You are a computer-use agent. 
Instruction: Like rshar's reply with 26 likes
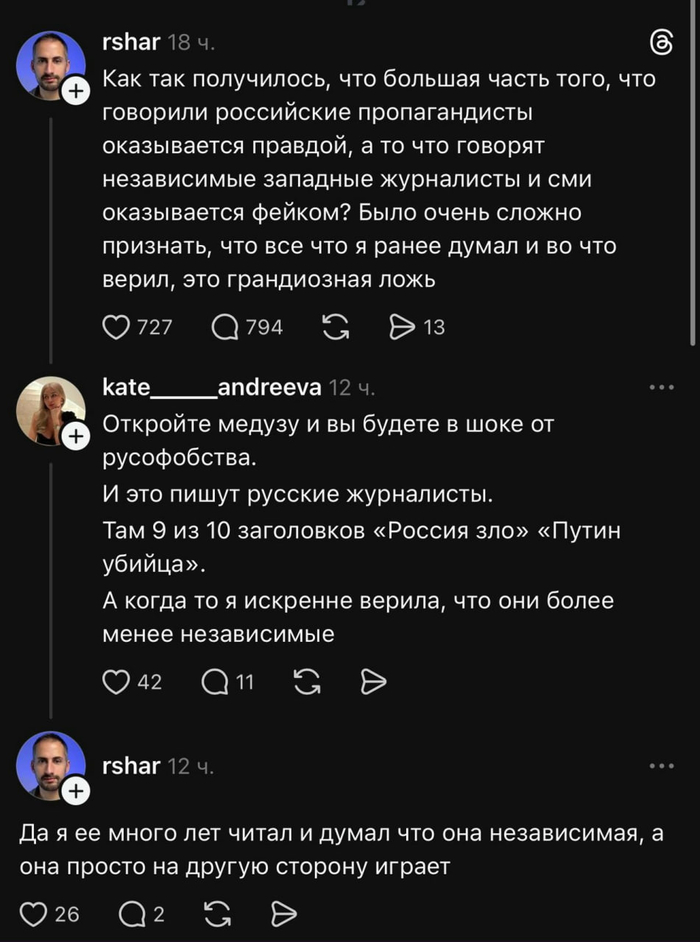tap(34, 914)
